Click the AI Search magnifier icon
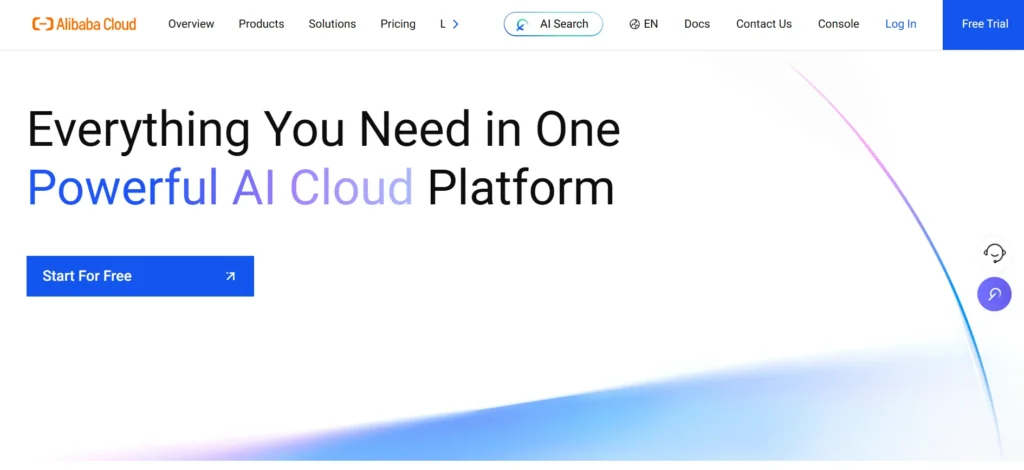Screen dimensions: 1024x470 coord(522,25)
